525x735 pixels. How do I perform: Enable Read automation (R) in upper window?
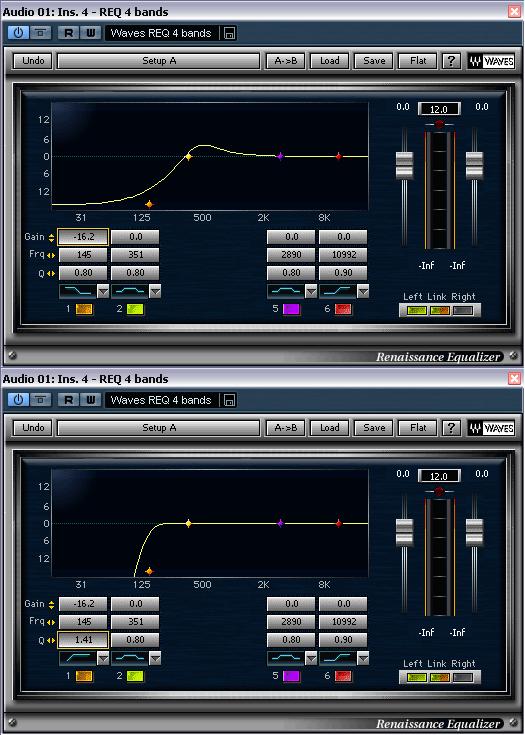click(x=68, y=33)
